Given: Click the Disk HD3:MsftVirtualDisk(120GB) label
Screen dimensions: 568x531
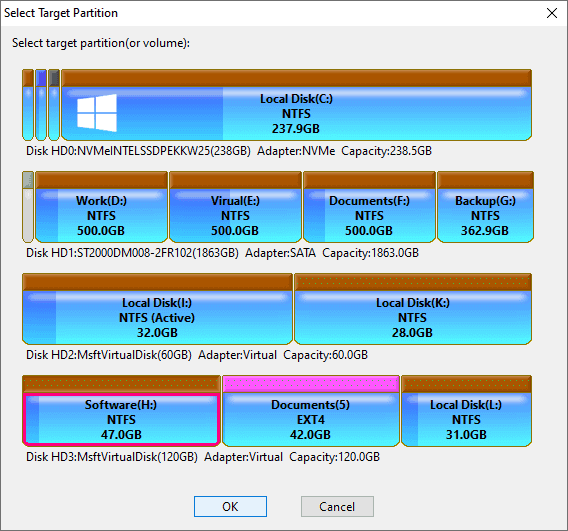Looking at the screenshot, I should [x=112, y=457].
